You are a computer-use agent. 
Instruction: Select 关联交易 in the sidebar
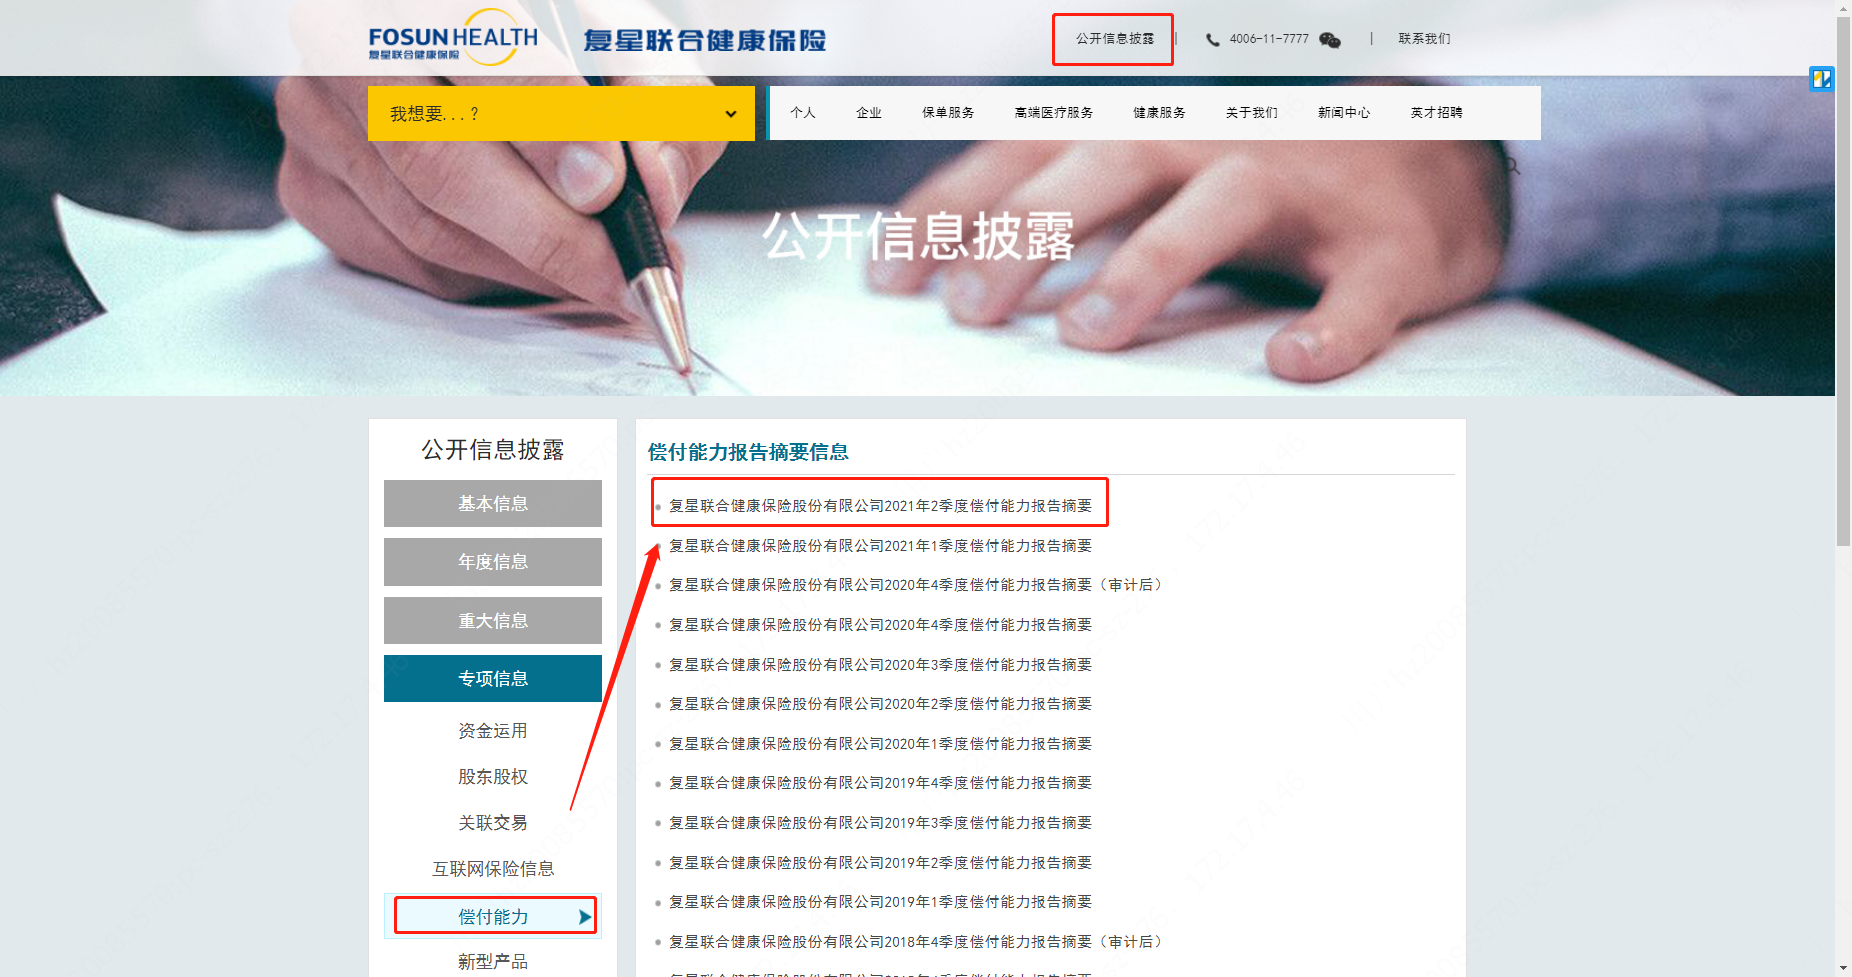[x=493, y=823]
